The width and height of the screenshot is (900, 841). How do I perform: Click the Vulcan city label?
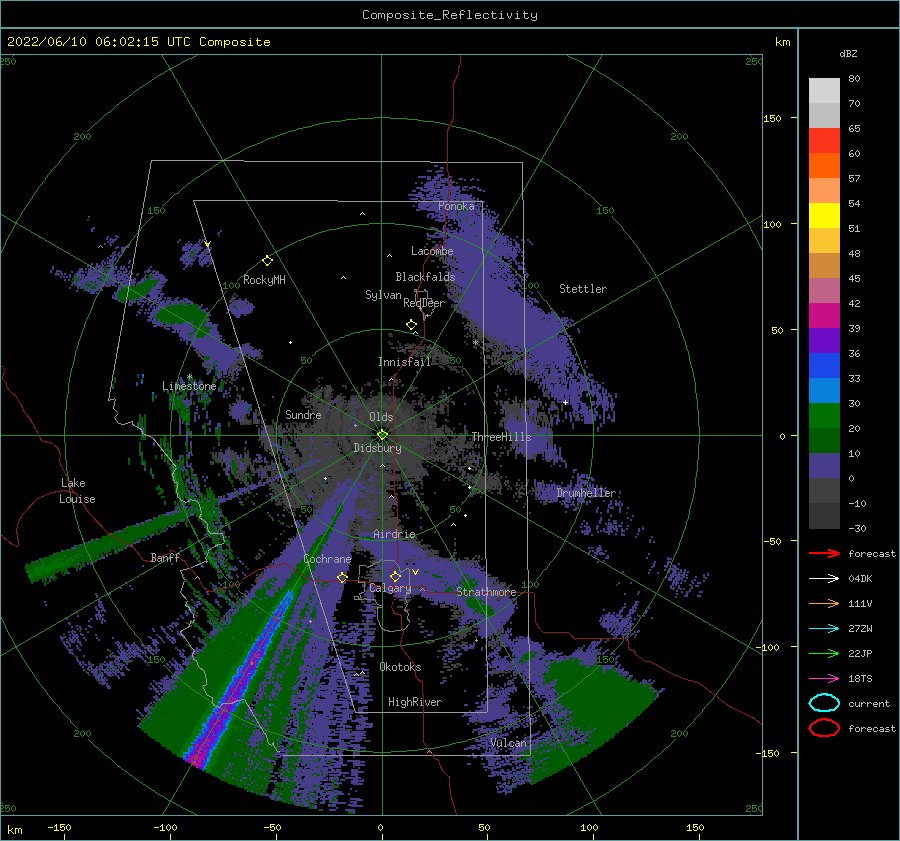[508, 743]
